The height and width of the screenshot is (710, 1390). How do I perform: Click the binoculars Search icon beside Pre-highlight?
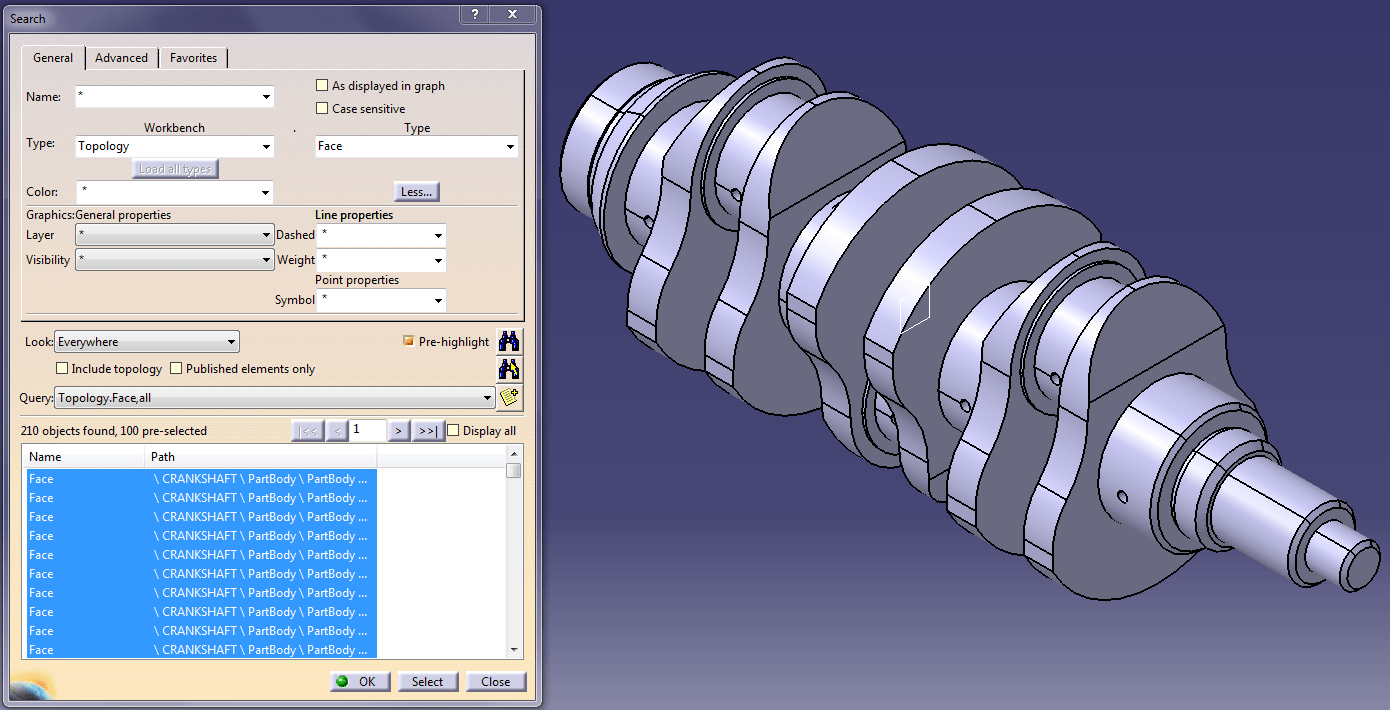[509, 341]
